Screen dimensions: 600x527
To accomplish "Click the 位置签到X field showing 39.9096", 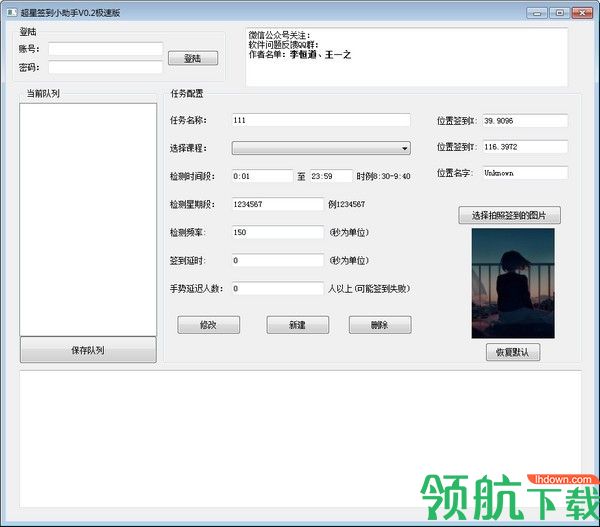I will click(x=525, y=121).
